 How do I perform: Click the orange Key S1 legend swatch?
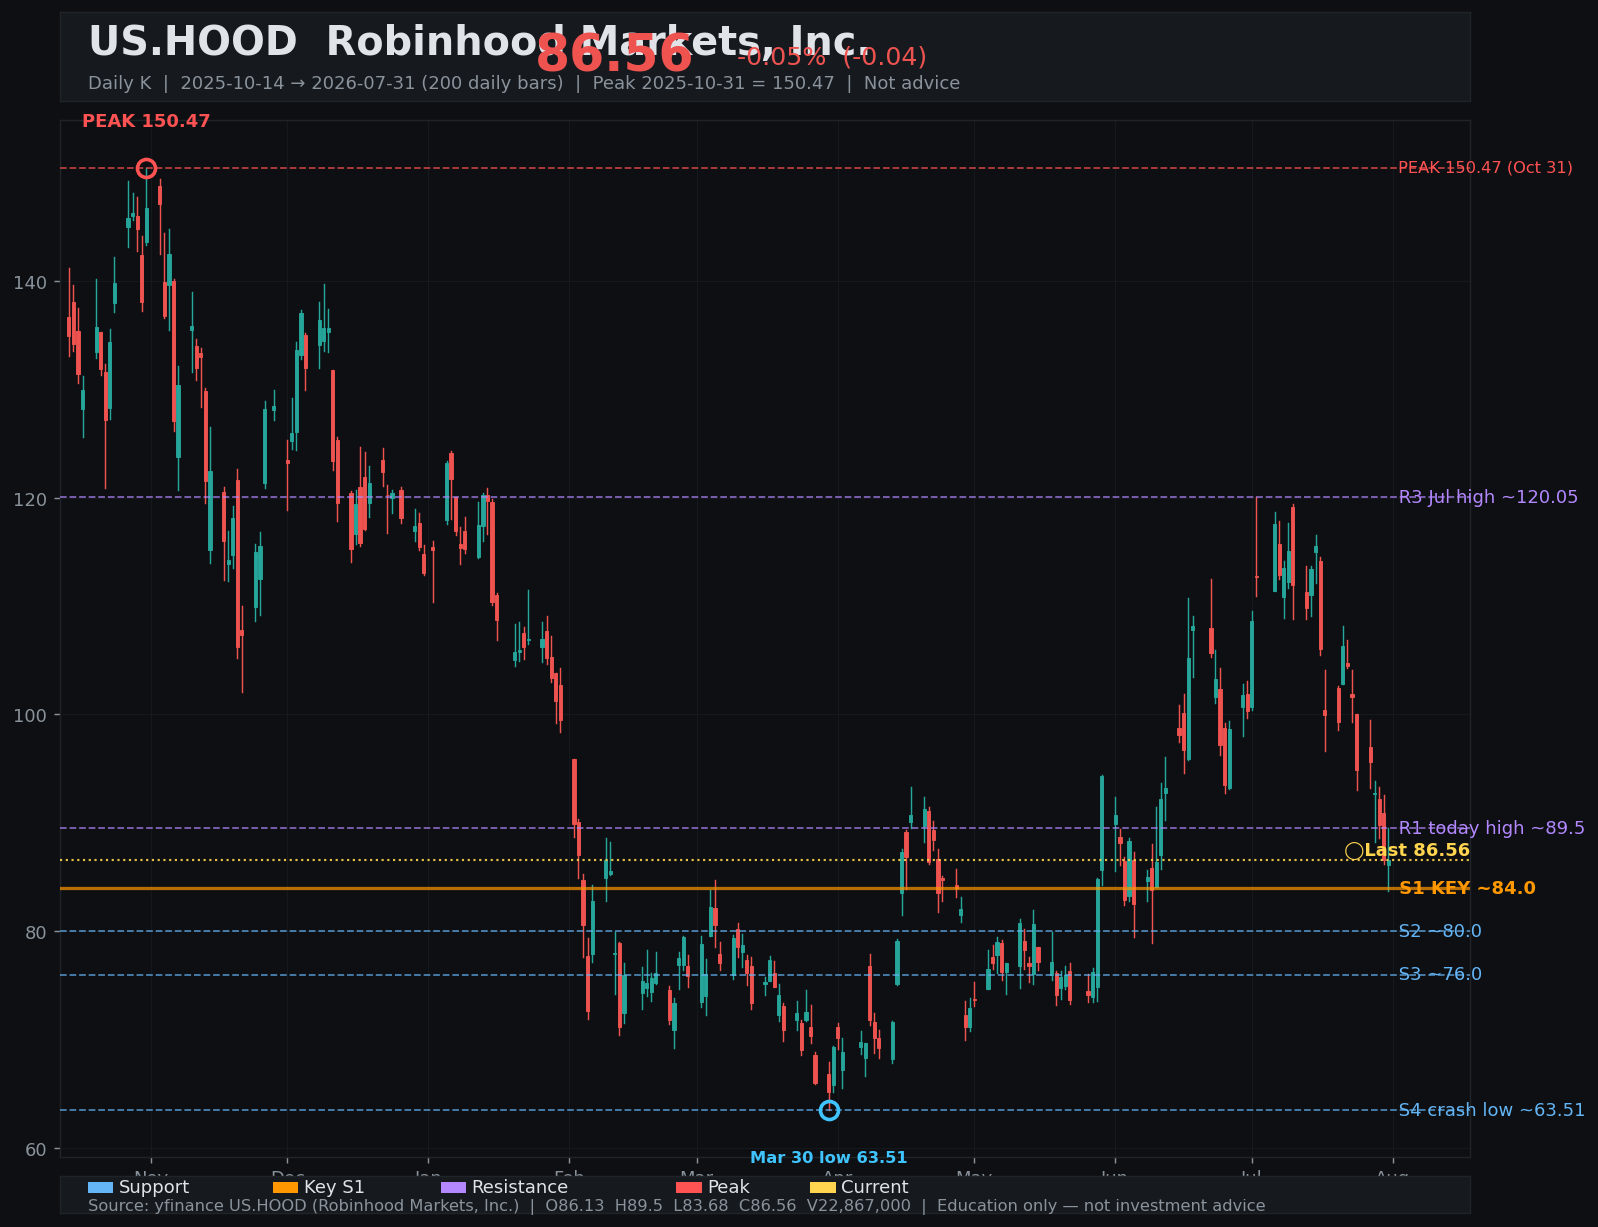click(x=285, y=1188)
